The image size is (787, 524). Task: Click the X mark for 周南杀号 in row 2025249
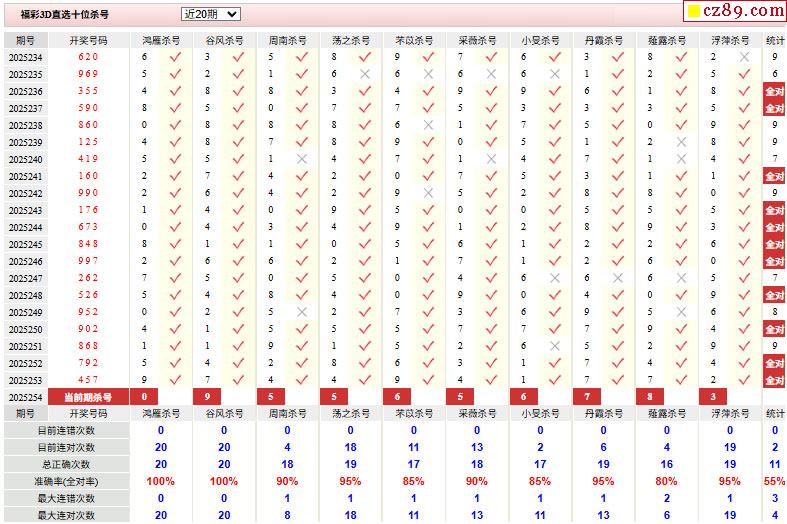pyautogui.click(x=302, y=312)
